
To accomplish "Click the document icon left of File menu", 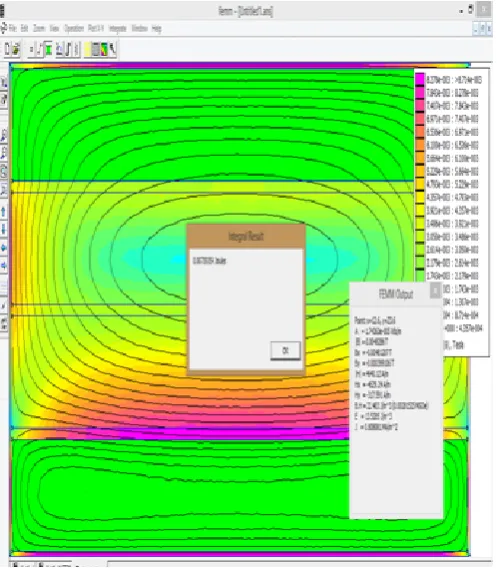I will [4, 28].
